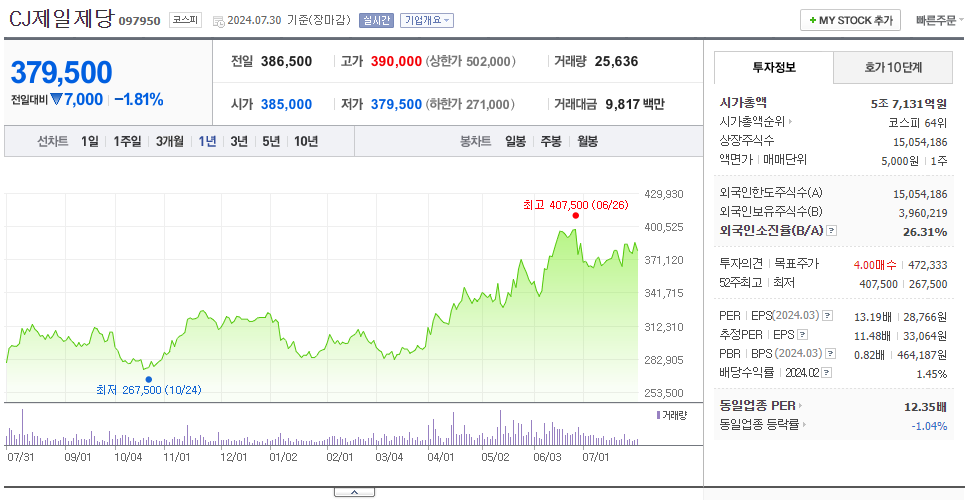Click the red 최고 407,500 marker dot

click(575, 215)
